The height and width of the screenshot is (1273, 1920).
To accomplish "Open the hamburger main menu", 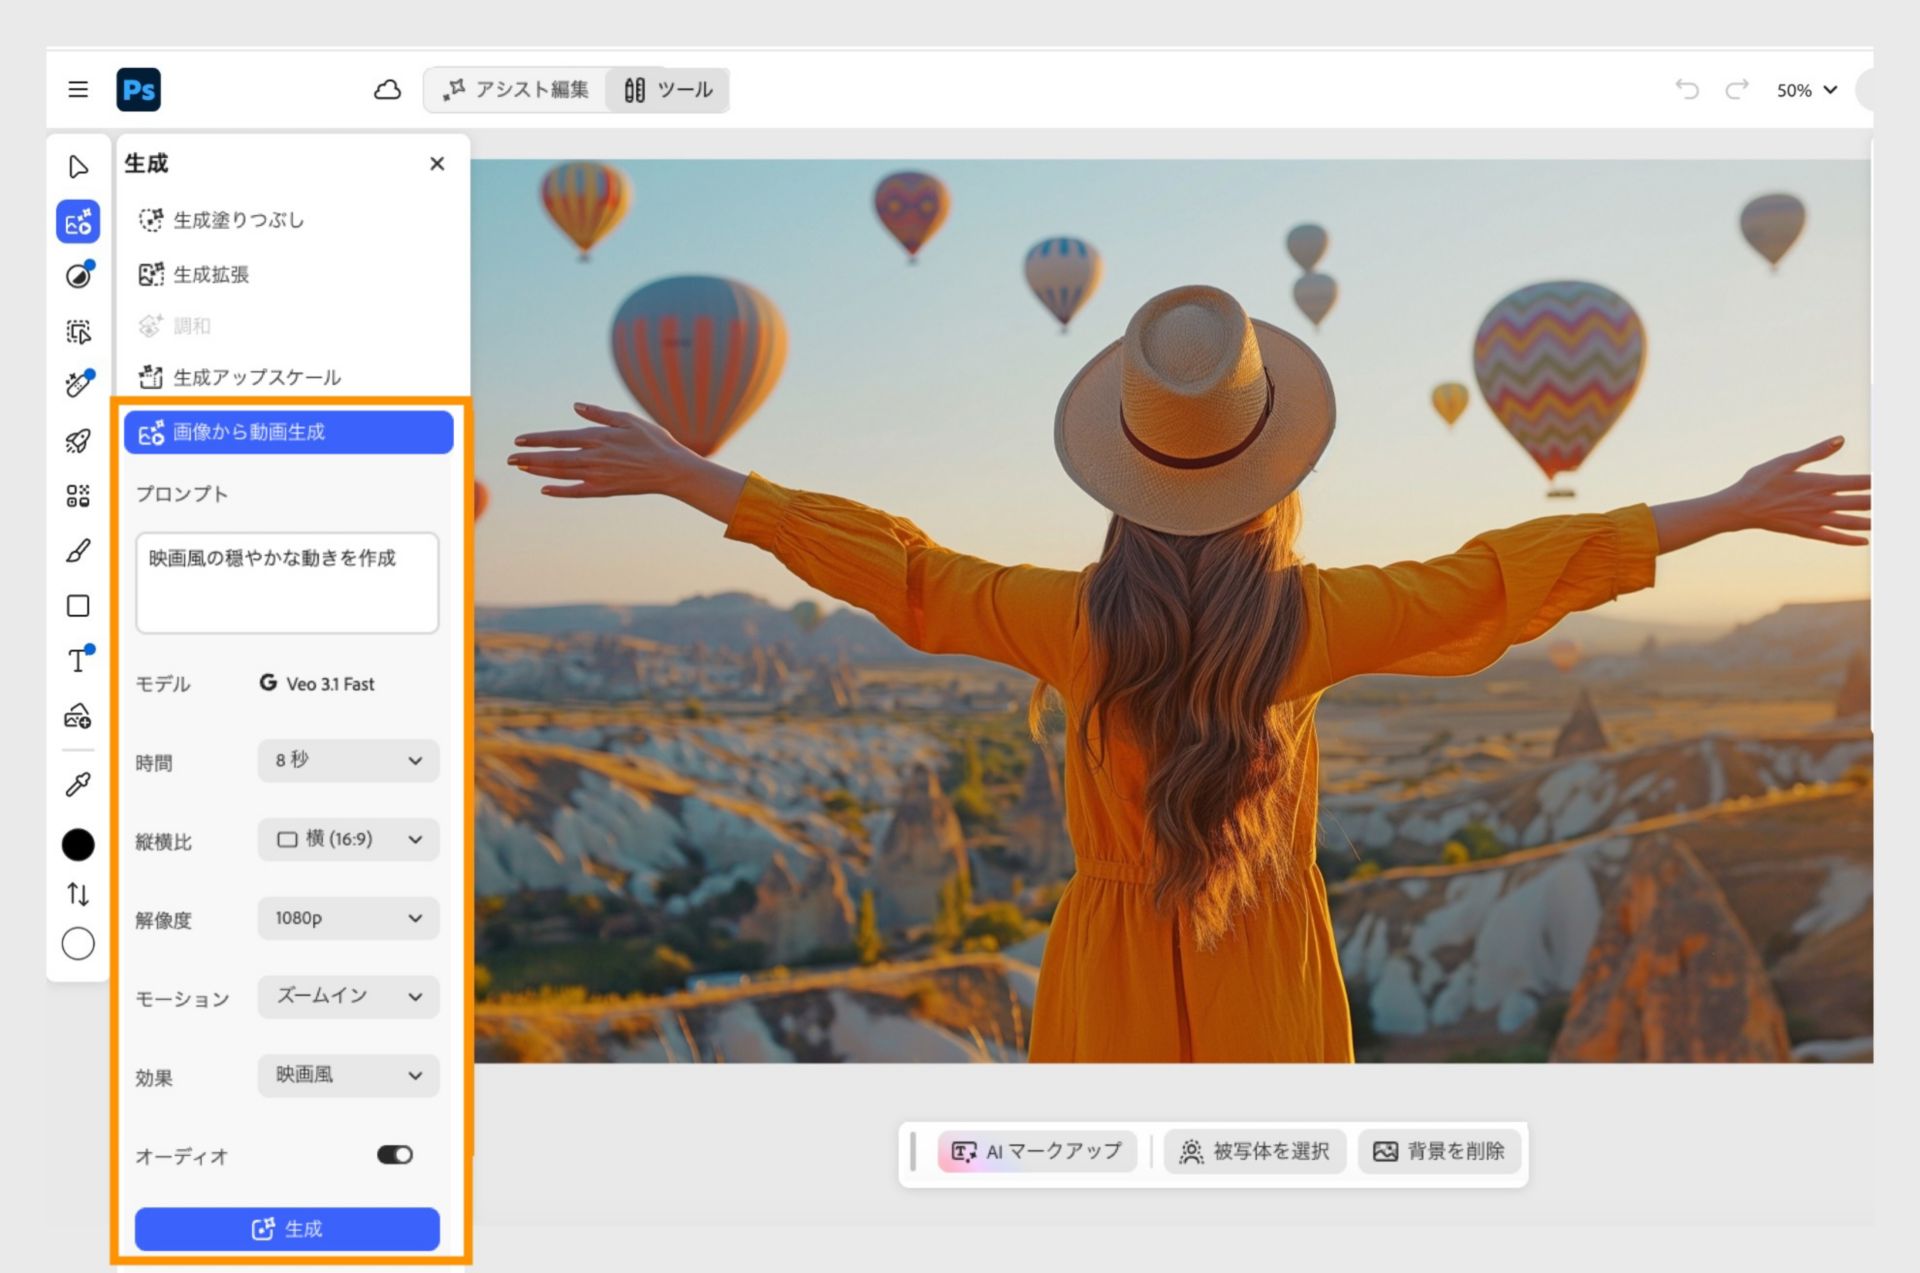I will point(78,89).
